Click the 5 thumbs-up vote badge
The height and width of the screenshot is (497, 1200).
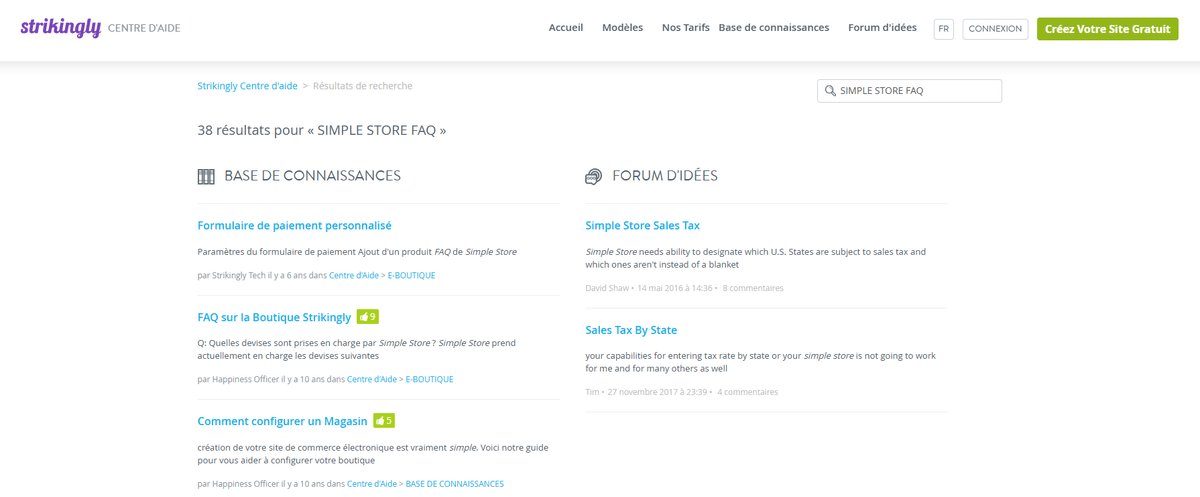pyautogui.click(x=384, y=421)
